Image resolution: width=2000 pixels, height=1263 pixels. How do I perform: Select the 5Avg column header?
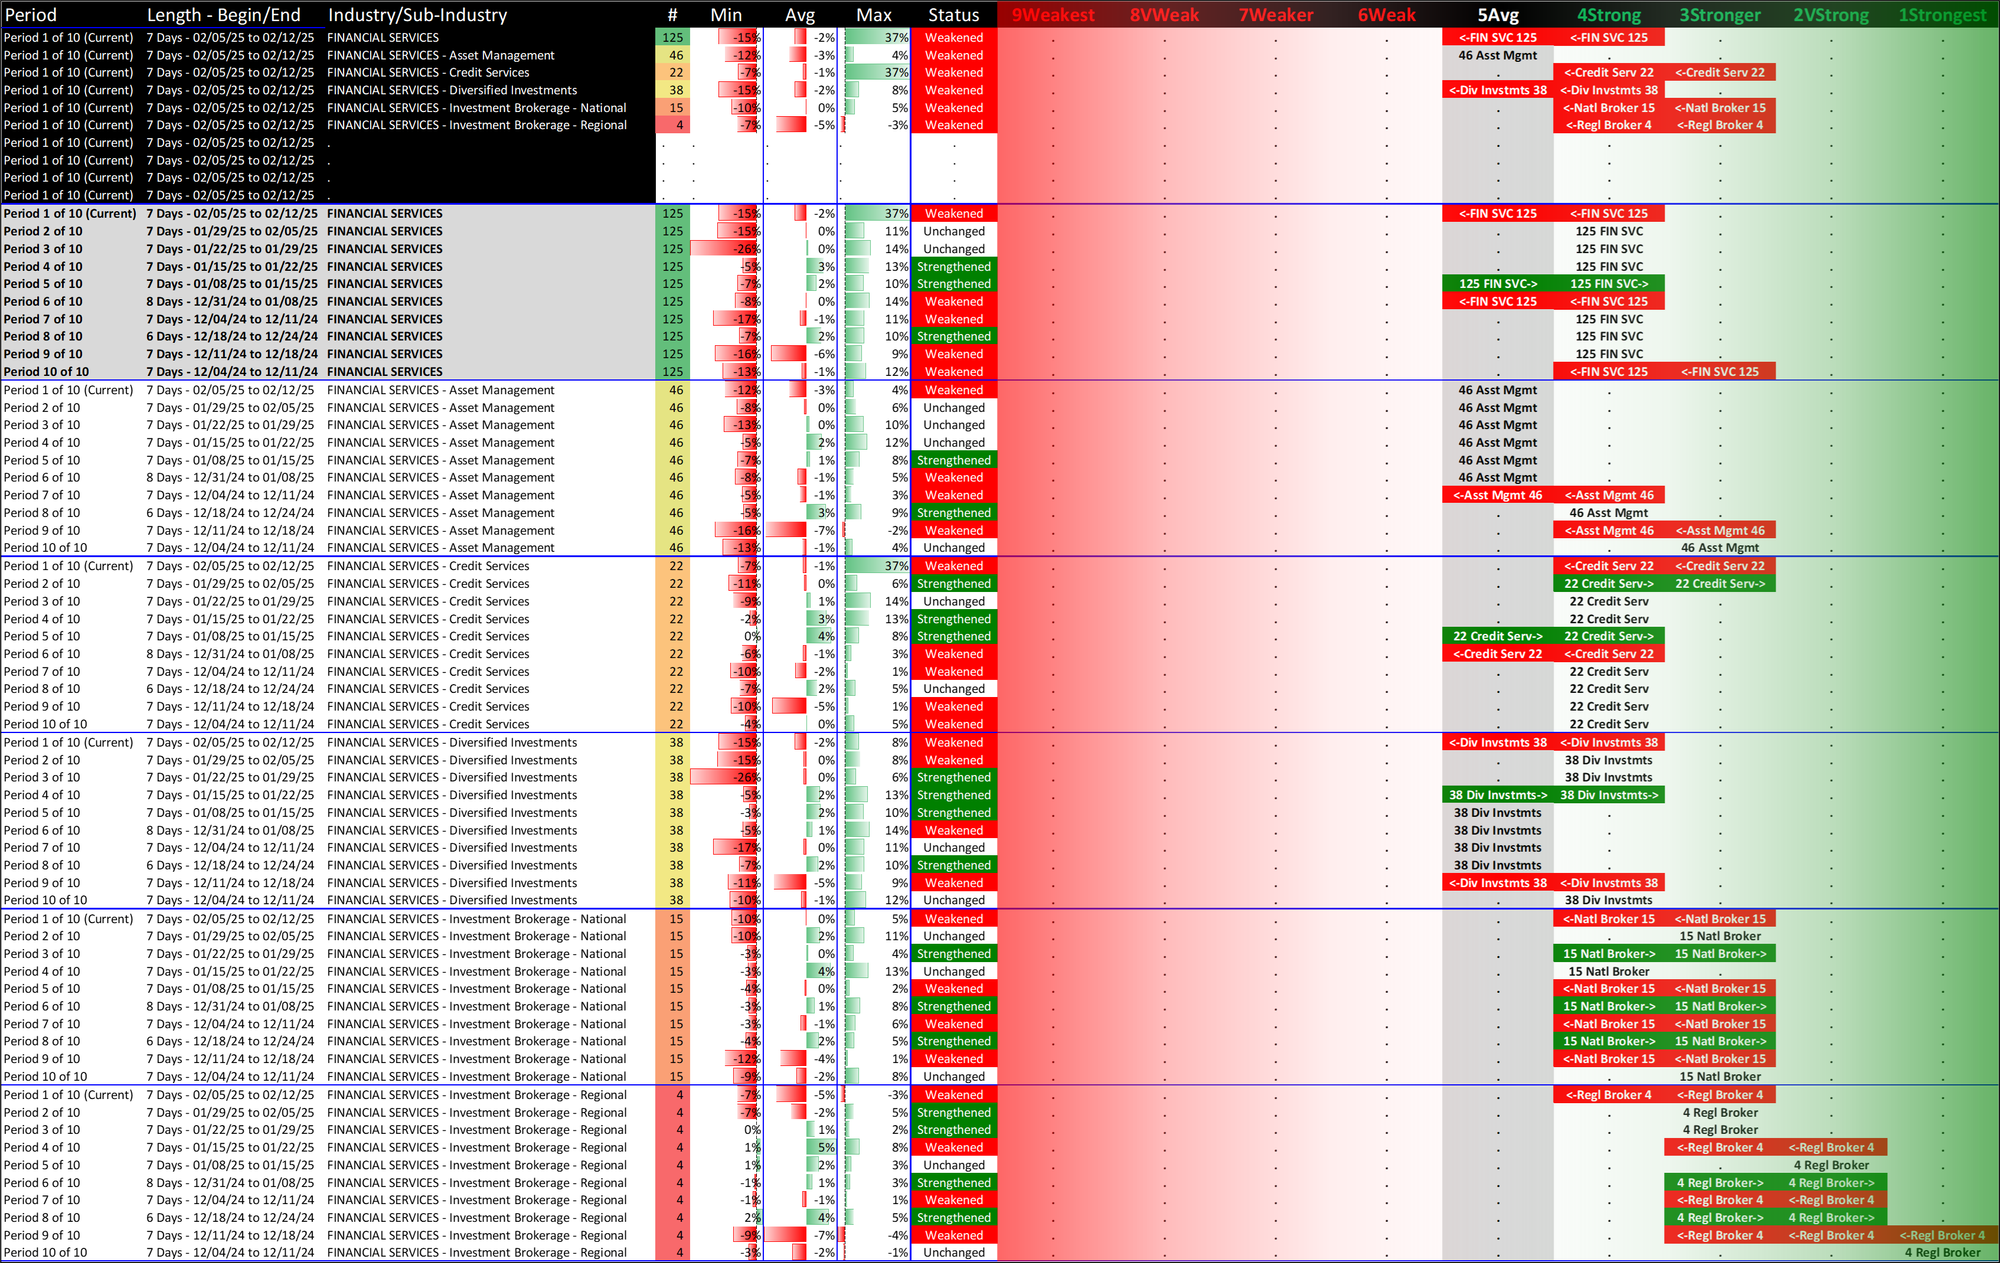pyautogui.click(x=1498, y=15)
